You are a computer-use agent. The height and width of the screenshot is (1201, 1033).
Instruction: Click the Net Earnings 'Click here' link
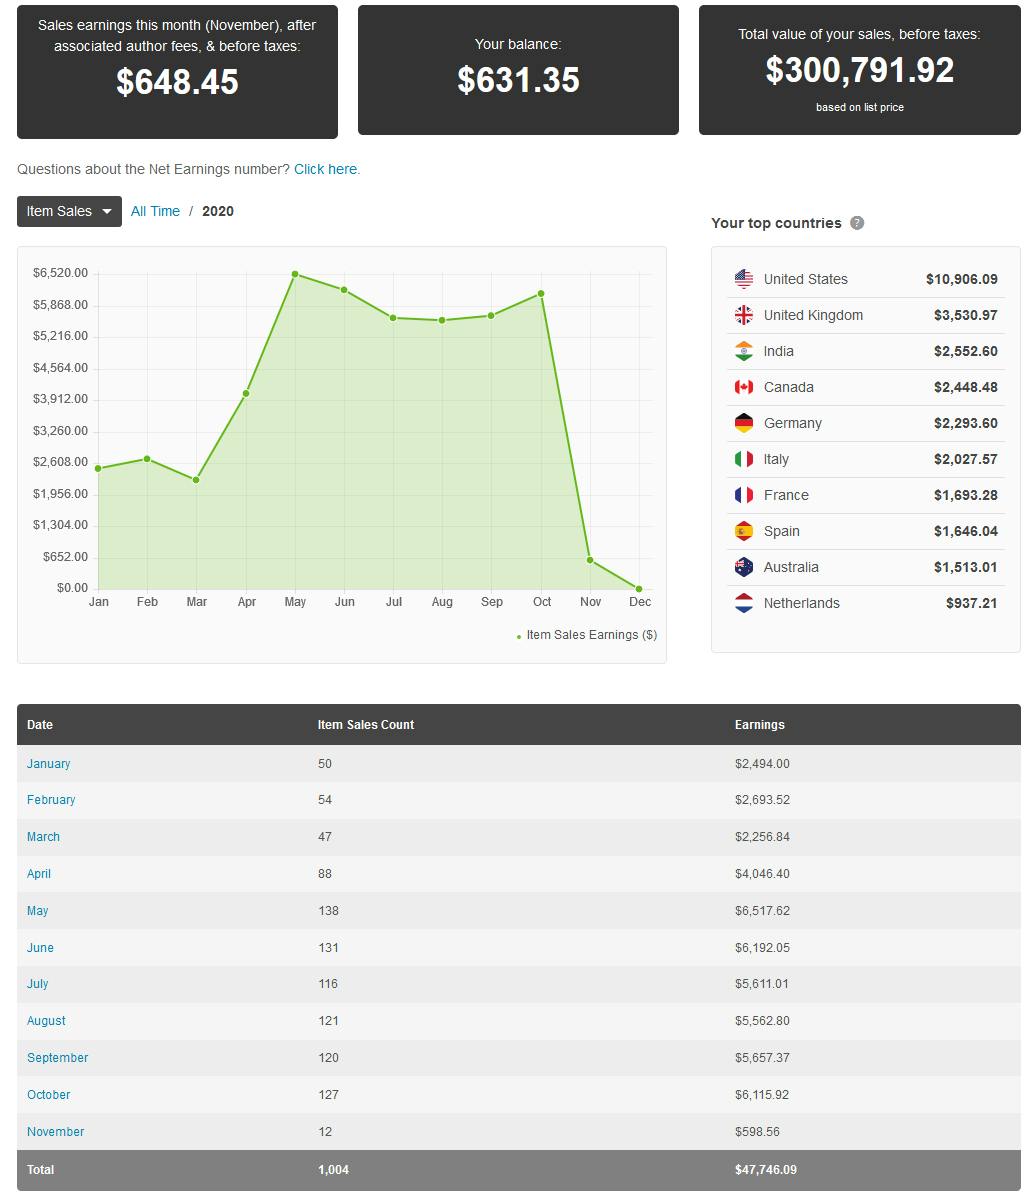pyautogui.click(x=326, y=169)
